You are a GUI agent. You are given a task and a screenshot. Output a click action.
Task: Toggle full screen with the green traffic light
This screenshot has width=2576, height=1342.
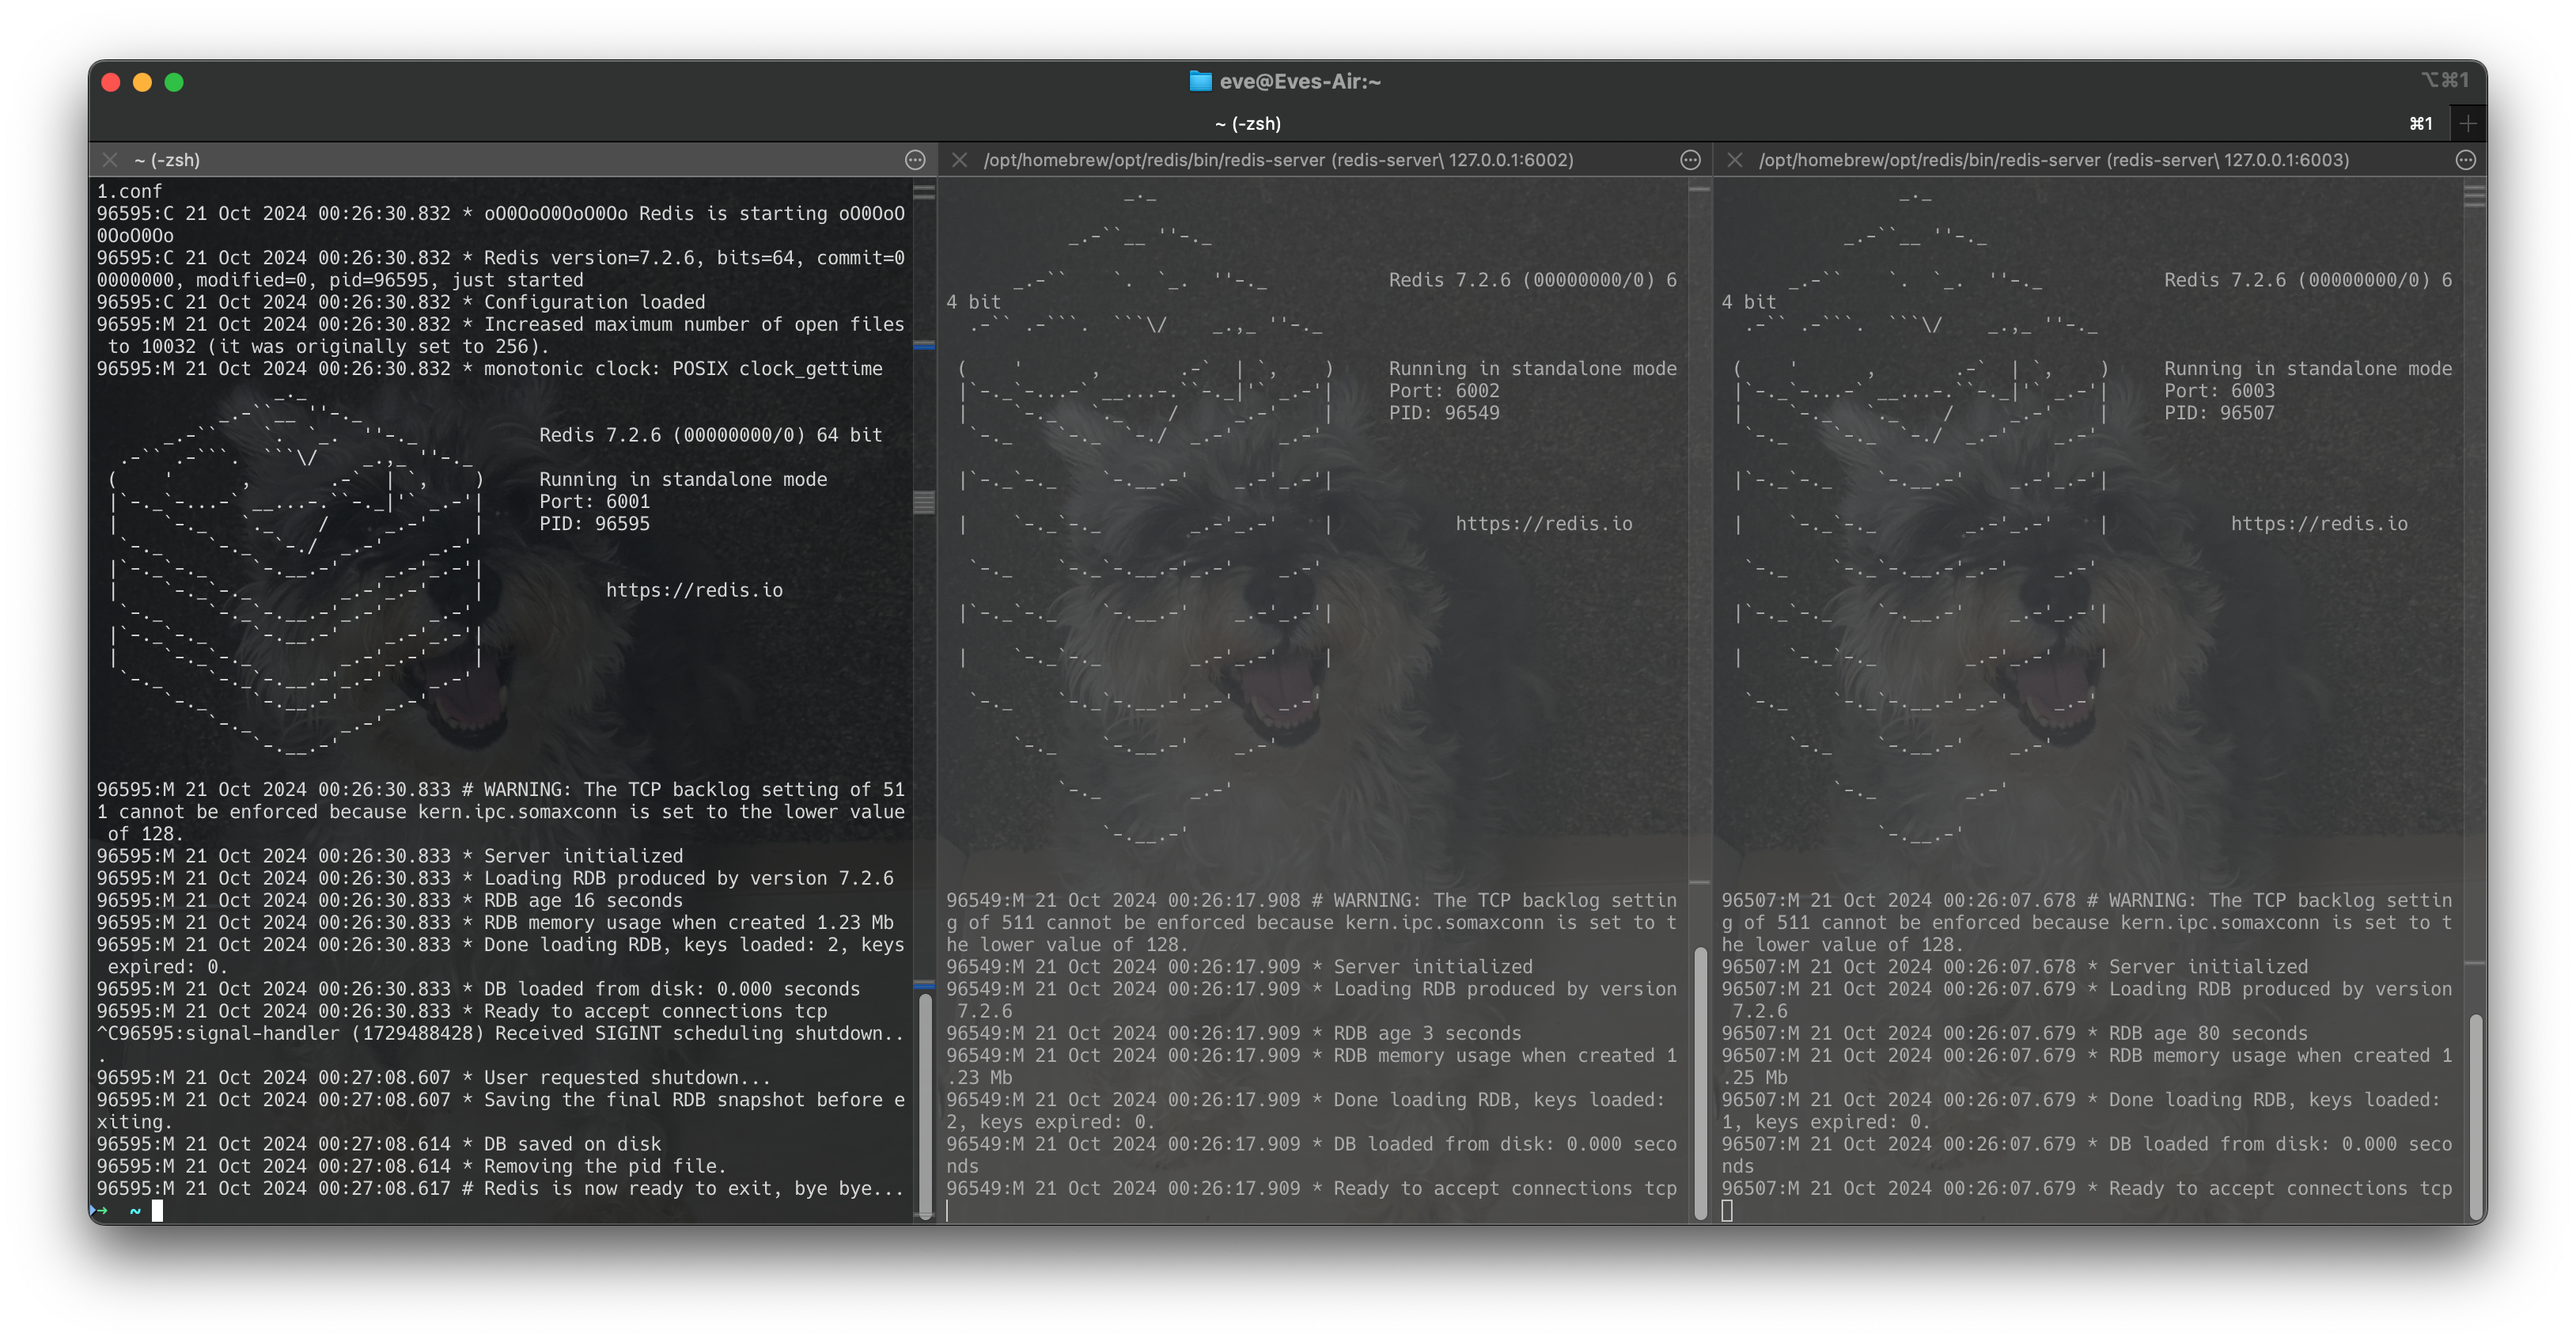(x=175, y=81)
